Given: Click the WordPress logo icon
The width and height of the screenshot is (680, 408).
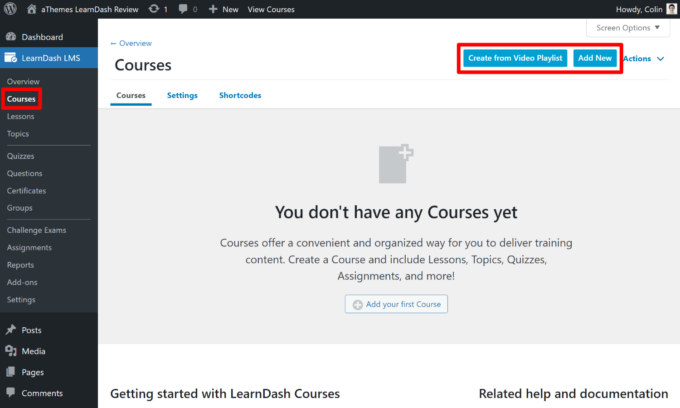Looking at the screenshot, I should coord(10,9).
